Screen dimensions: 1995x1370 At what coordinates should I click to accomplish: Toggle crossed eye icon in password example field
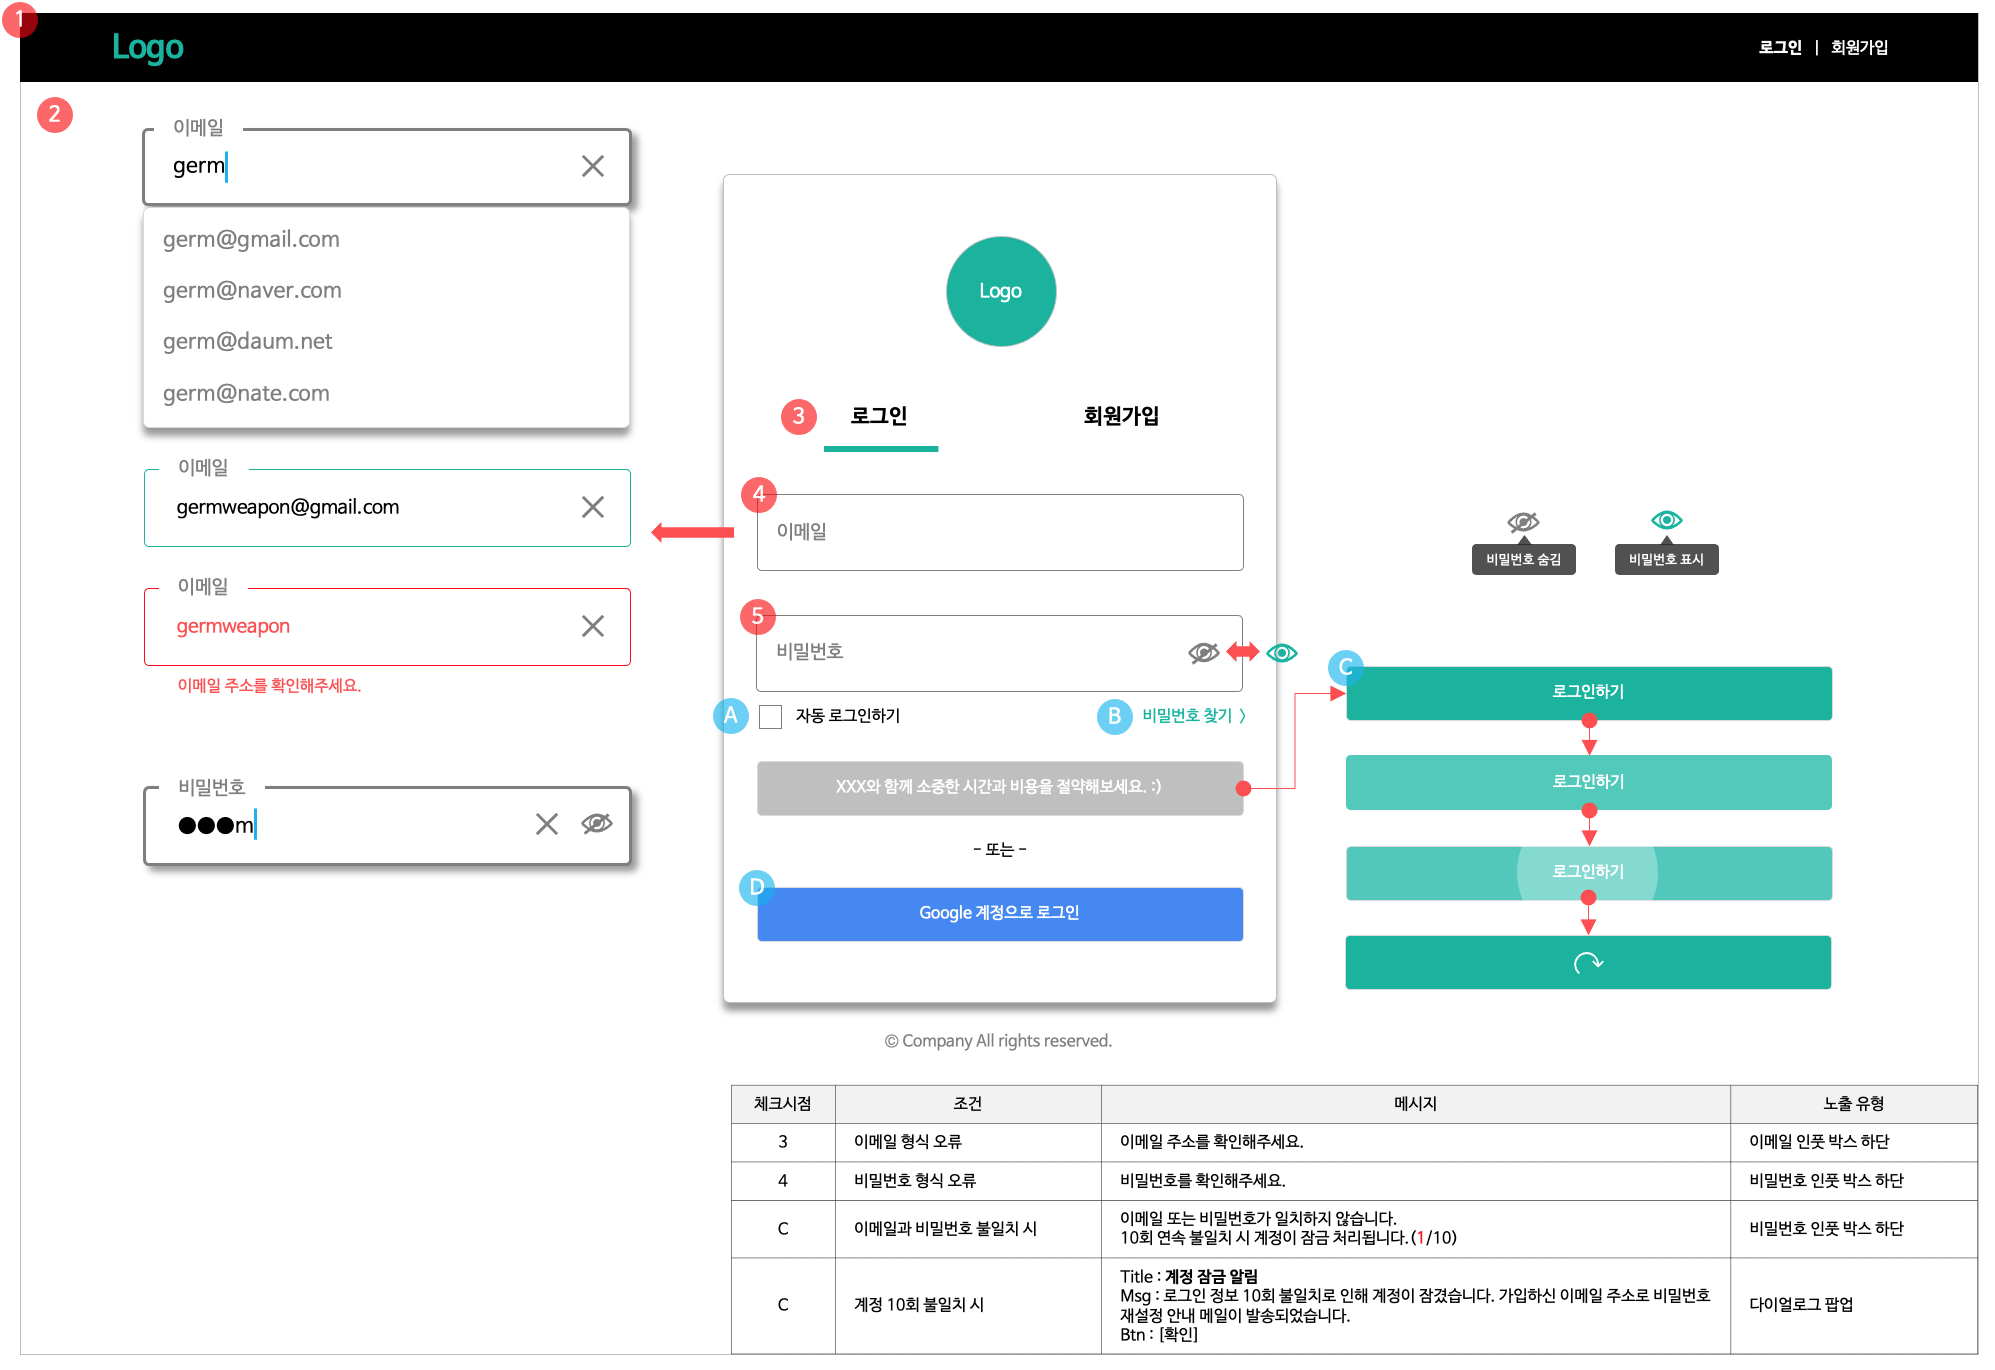coord(597,824)
